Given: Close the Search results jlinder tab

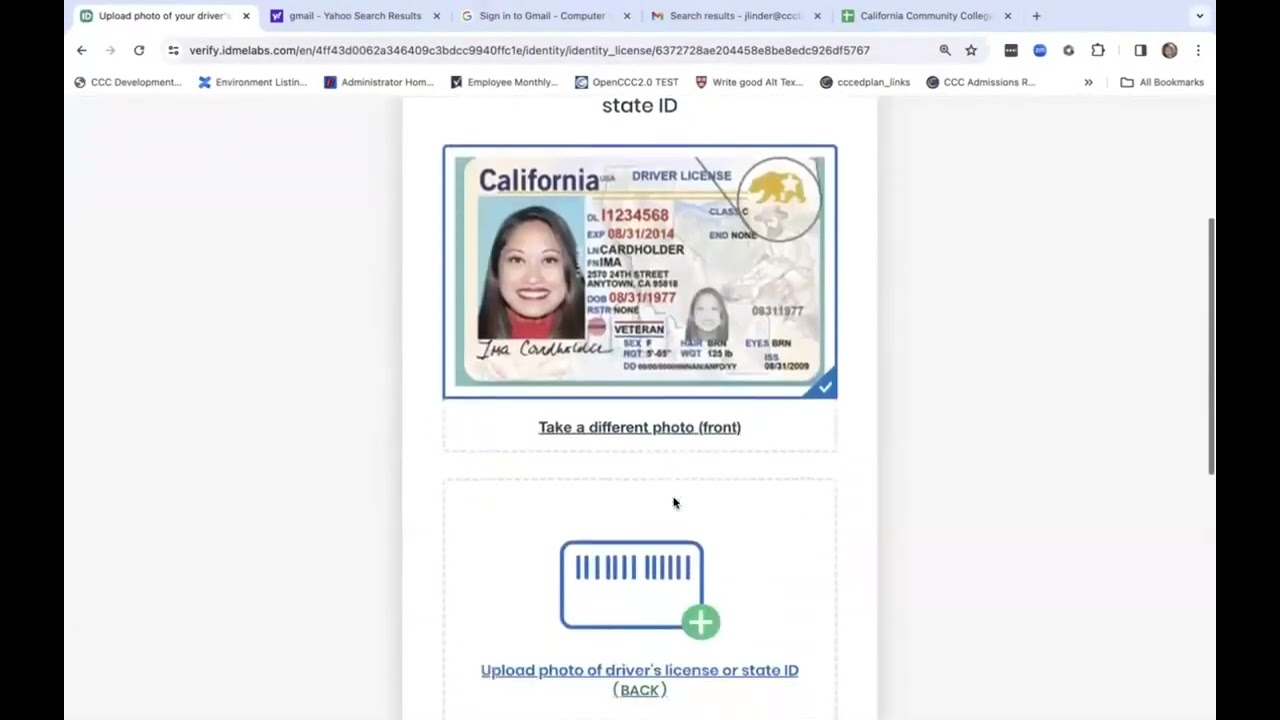Looking at the screenshot, I should pos(817,16).
